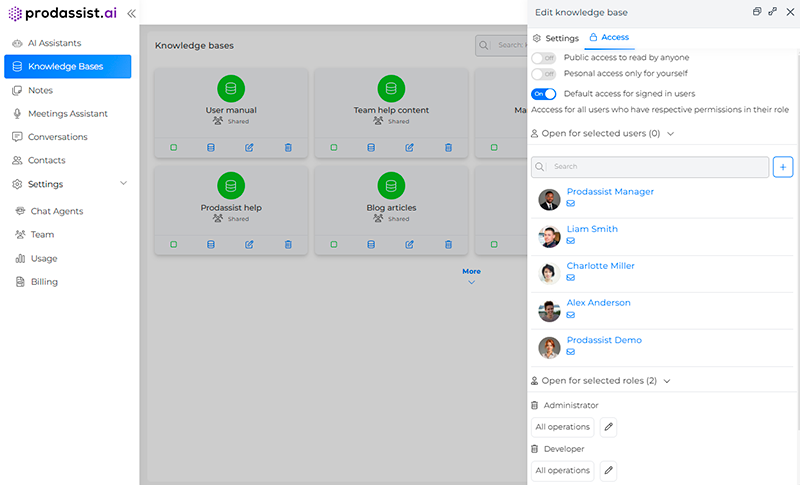
Task: Expand the Settings menu in sidebar
Action: (x=123, y=184)
